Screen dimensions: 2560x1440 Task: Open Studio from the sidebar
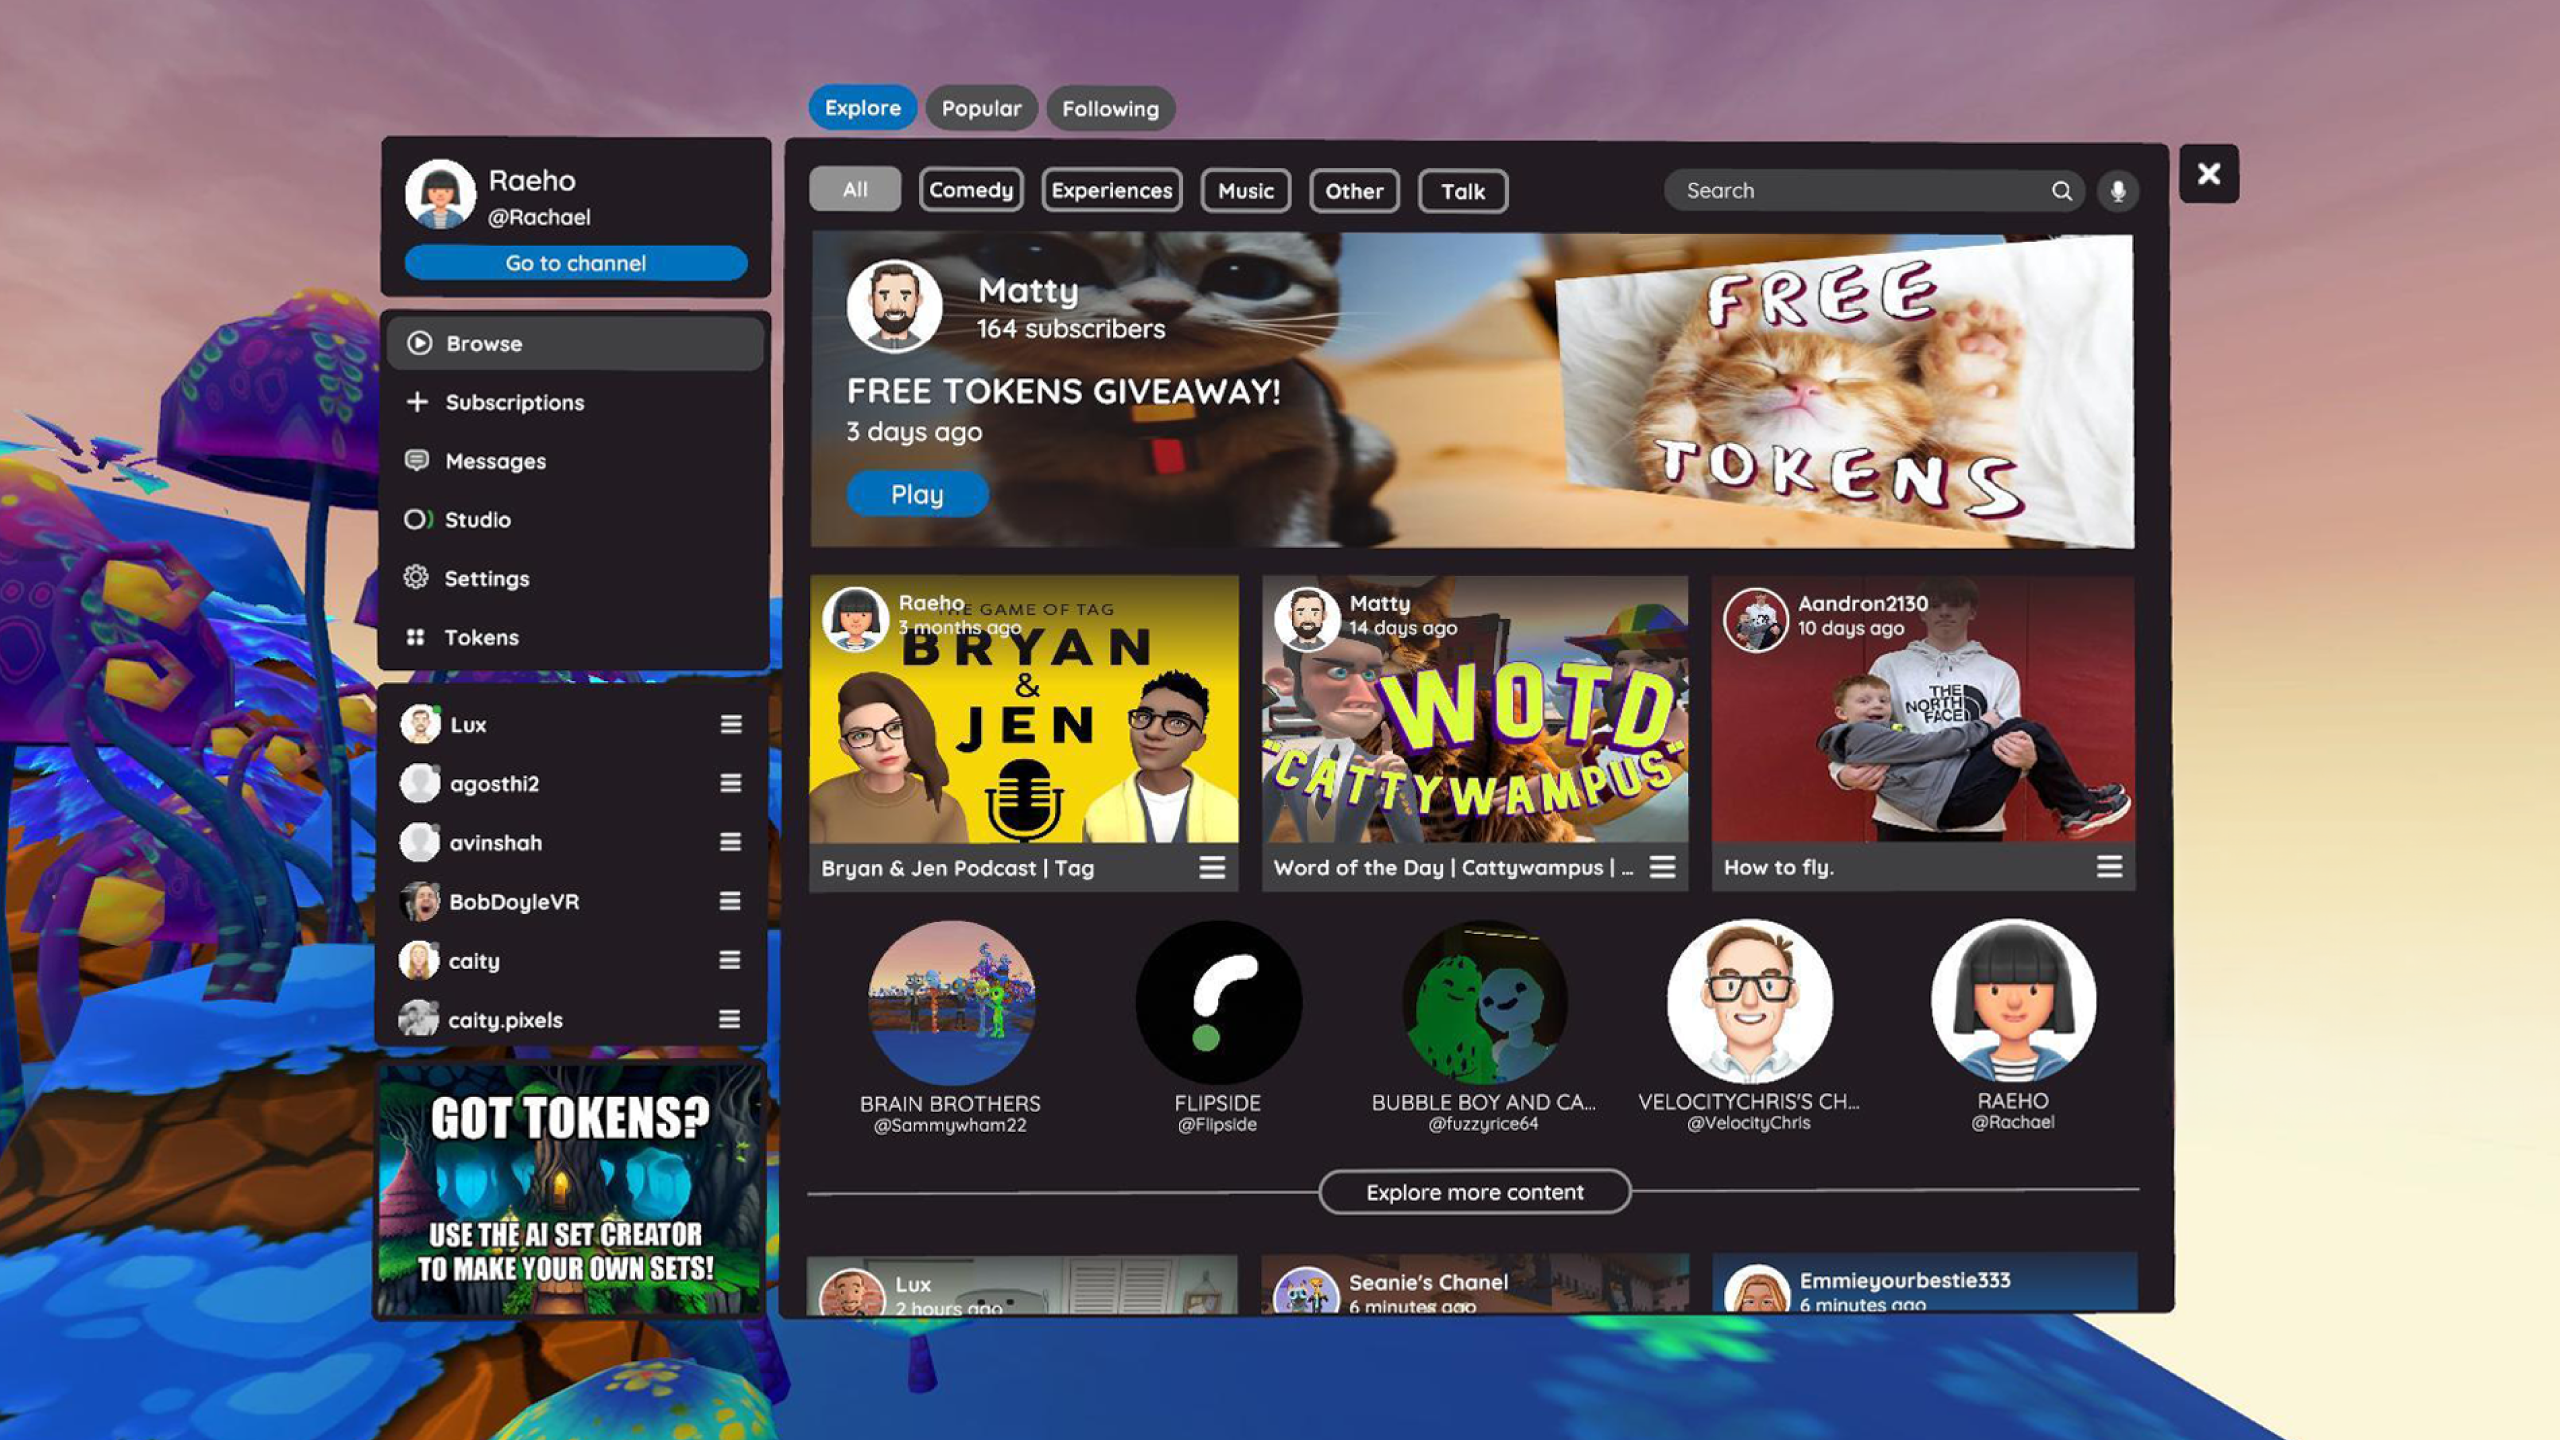point(477,520)
